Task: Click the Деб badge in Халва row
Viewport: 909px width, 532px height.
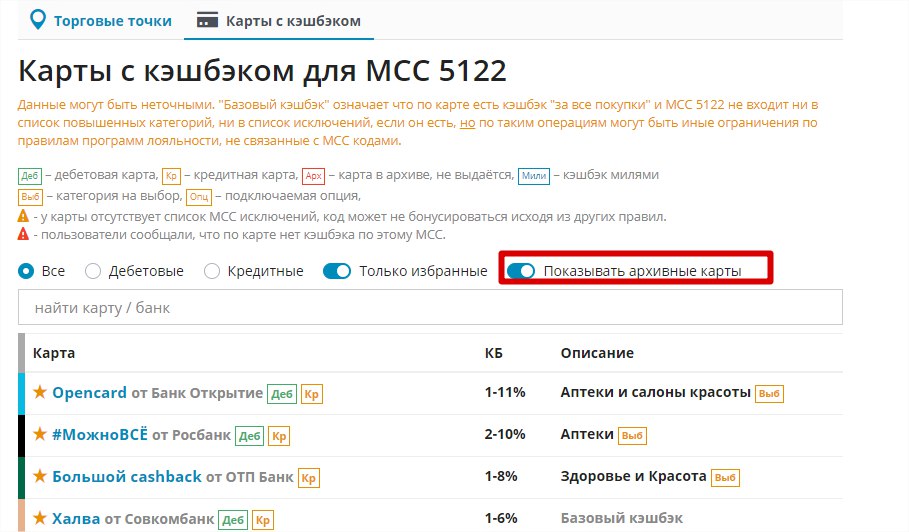Action: click(233, 520)
